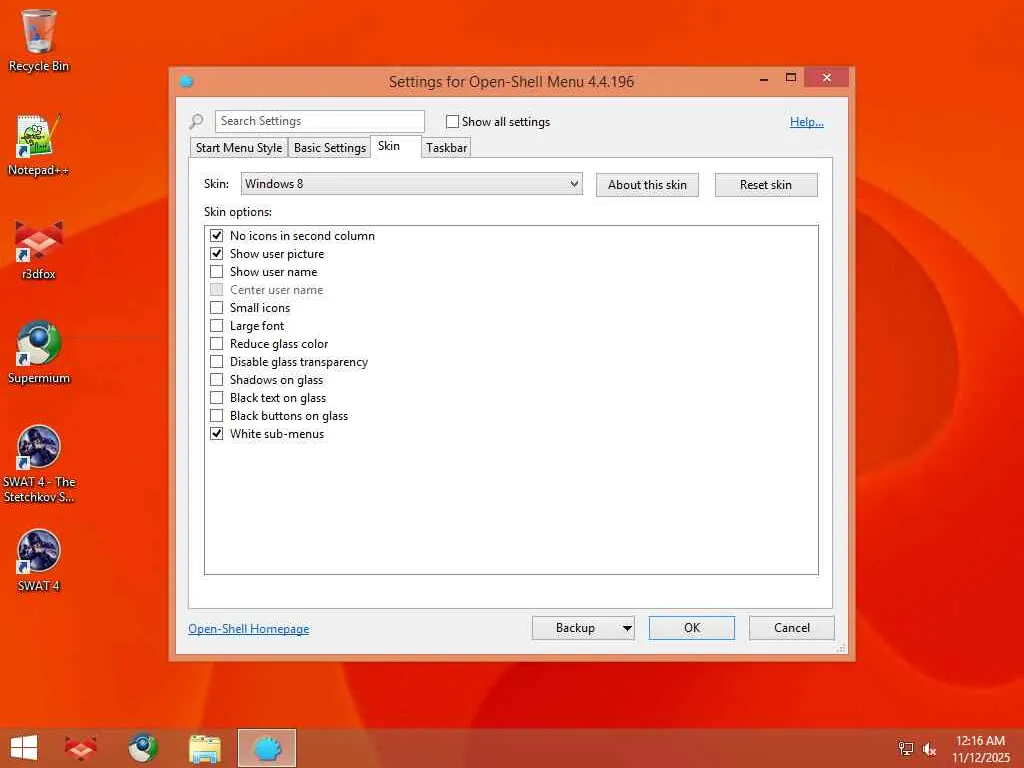The height and width of the screenshot is (768, 1024).
Task: Tick Black buttons on glass
Action: pyautogui.click(x=216, y=416)
